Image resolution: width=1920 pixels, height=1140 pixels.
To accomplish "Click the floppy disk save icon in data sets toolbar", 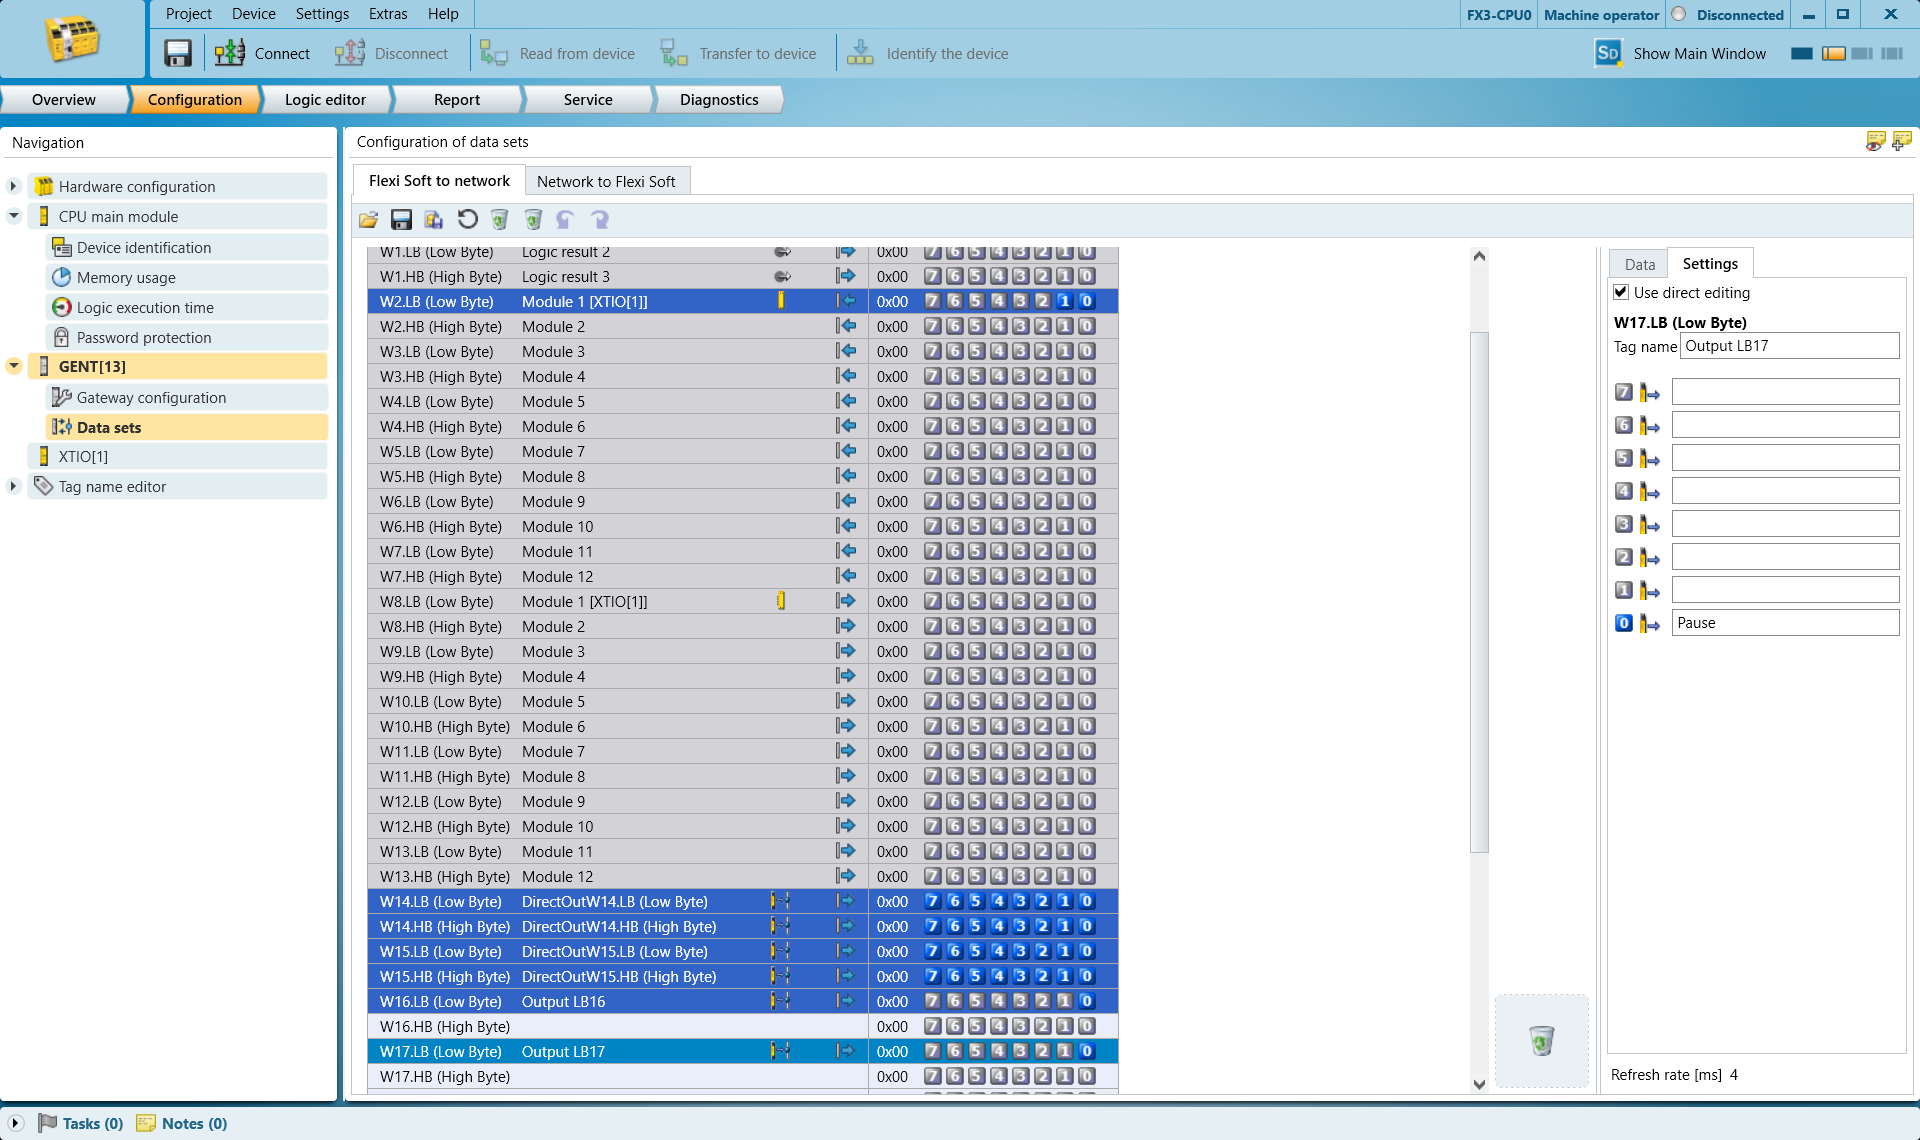I will click(401, 220).
